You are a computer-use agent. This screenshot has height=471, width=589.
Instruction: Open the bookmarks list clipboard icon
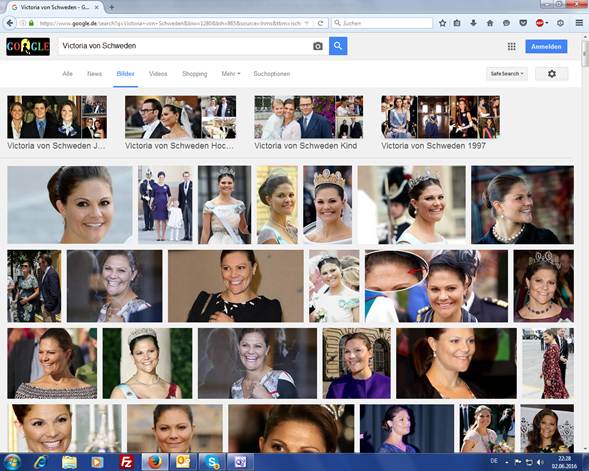pos(457,23)
